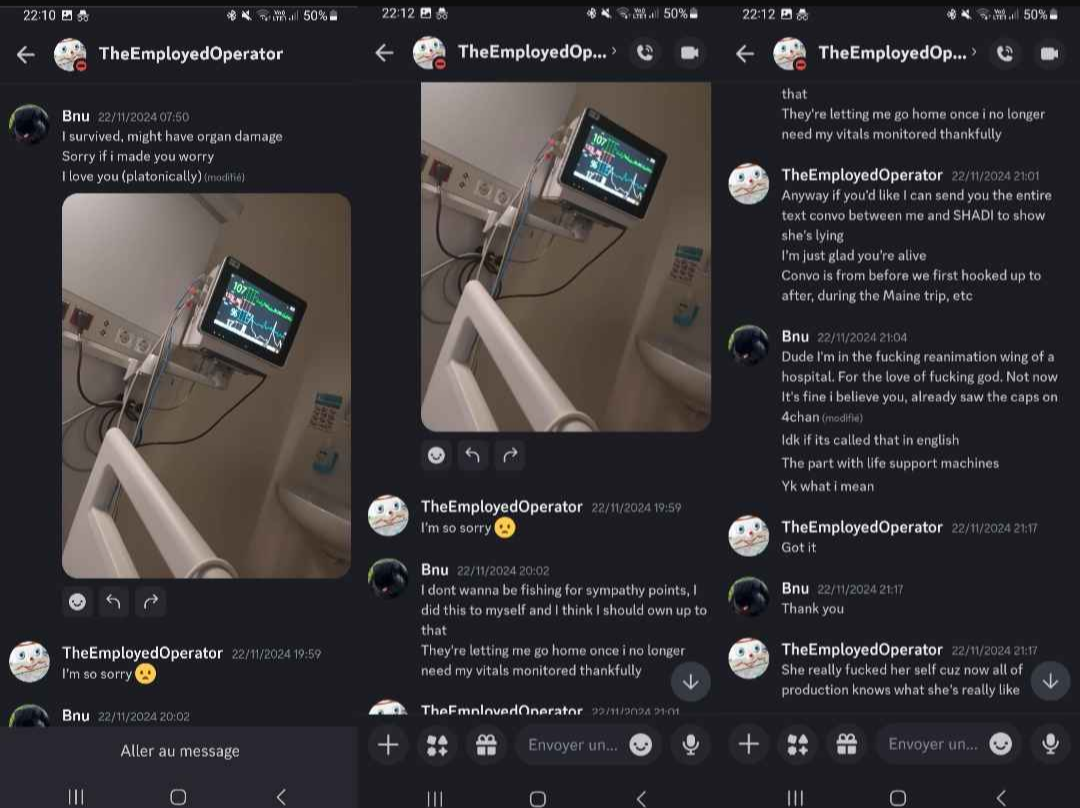This screenshot has width=1080, height=808.
Task: Focus Envoyer un... message field in middle chat
Action: 572,745
